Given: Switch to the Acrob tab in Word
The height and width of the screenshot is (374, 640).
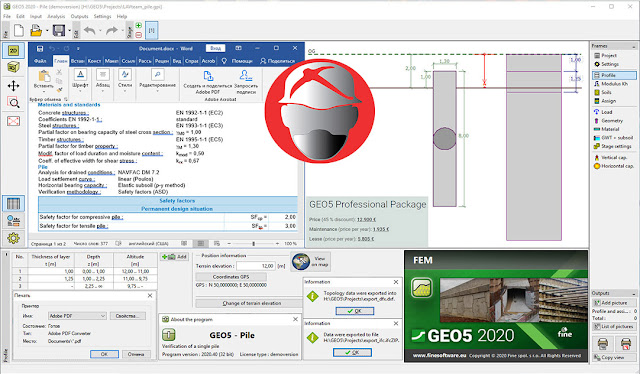Looking at the screenshot, I should click(208, 61).
